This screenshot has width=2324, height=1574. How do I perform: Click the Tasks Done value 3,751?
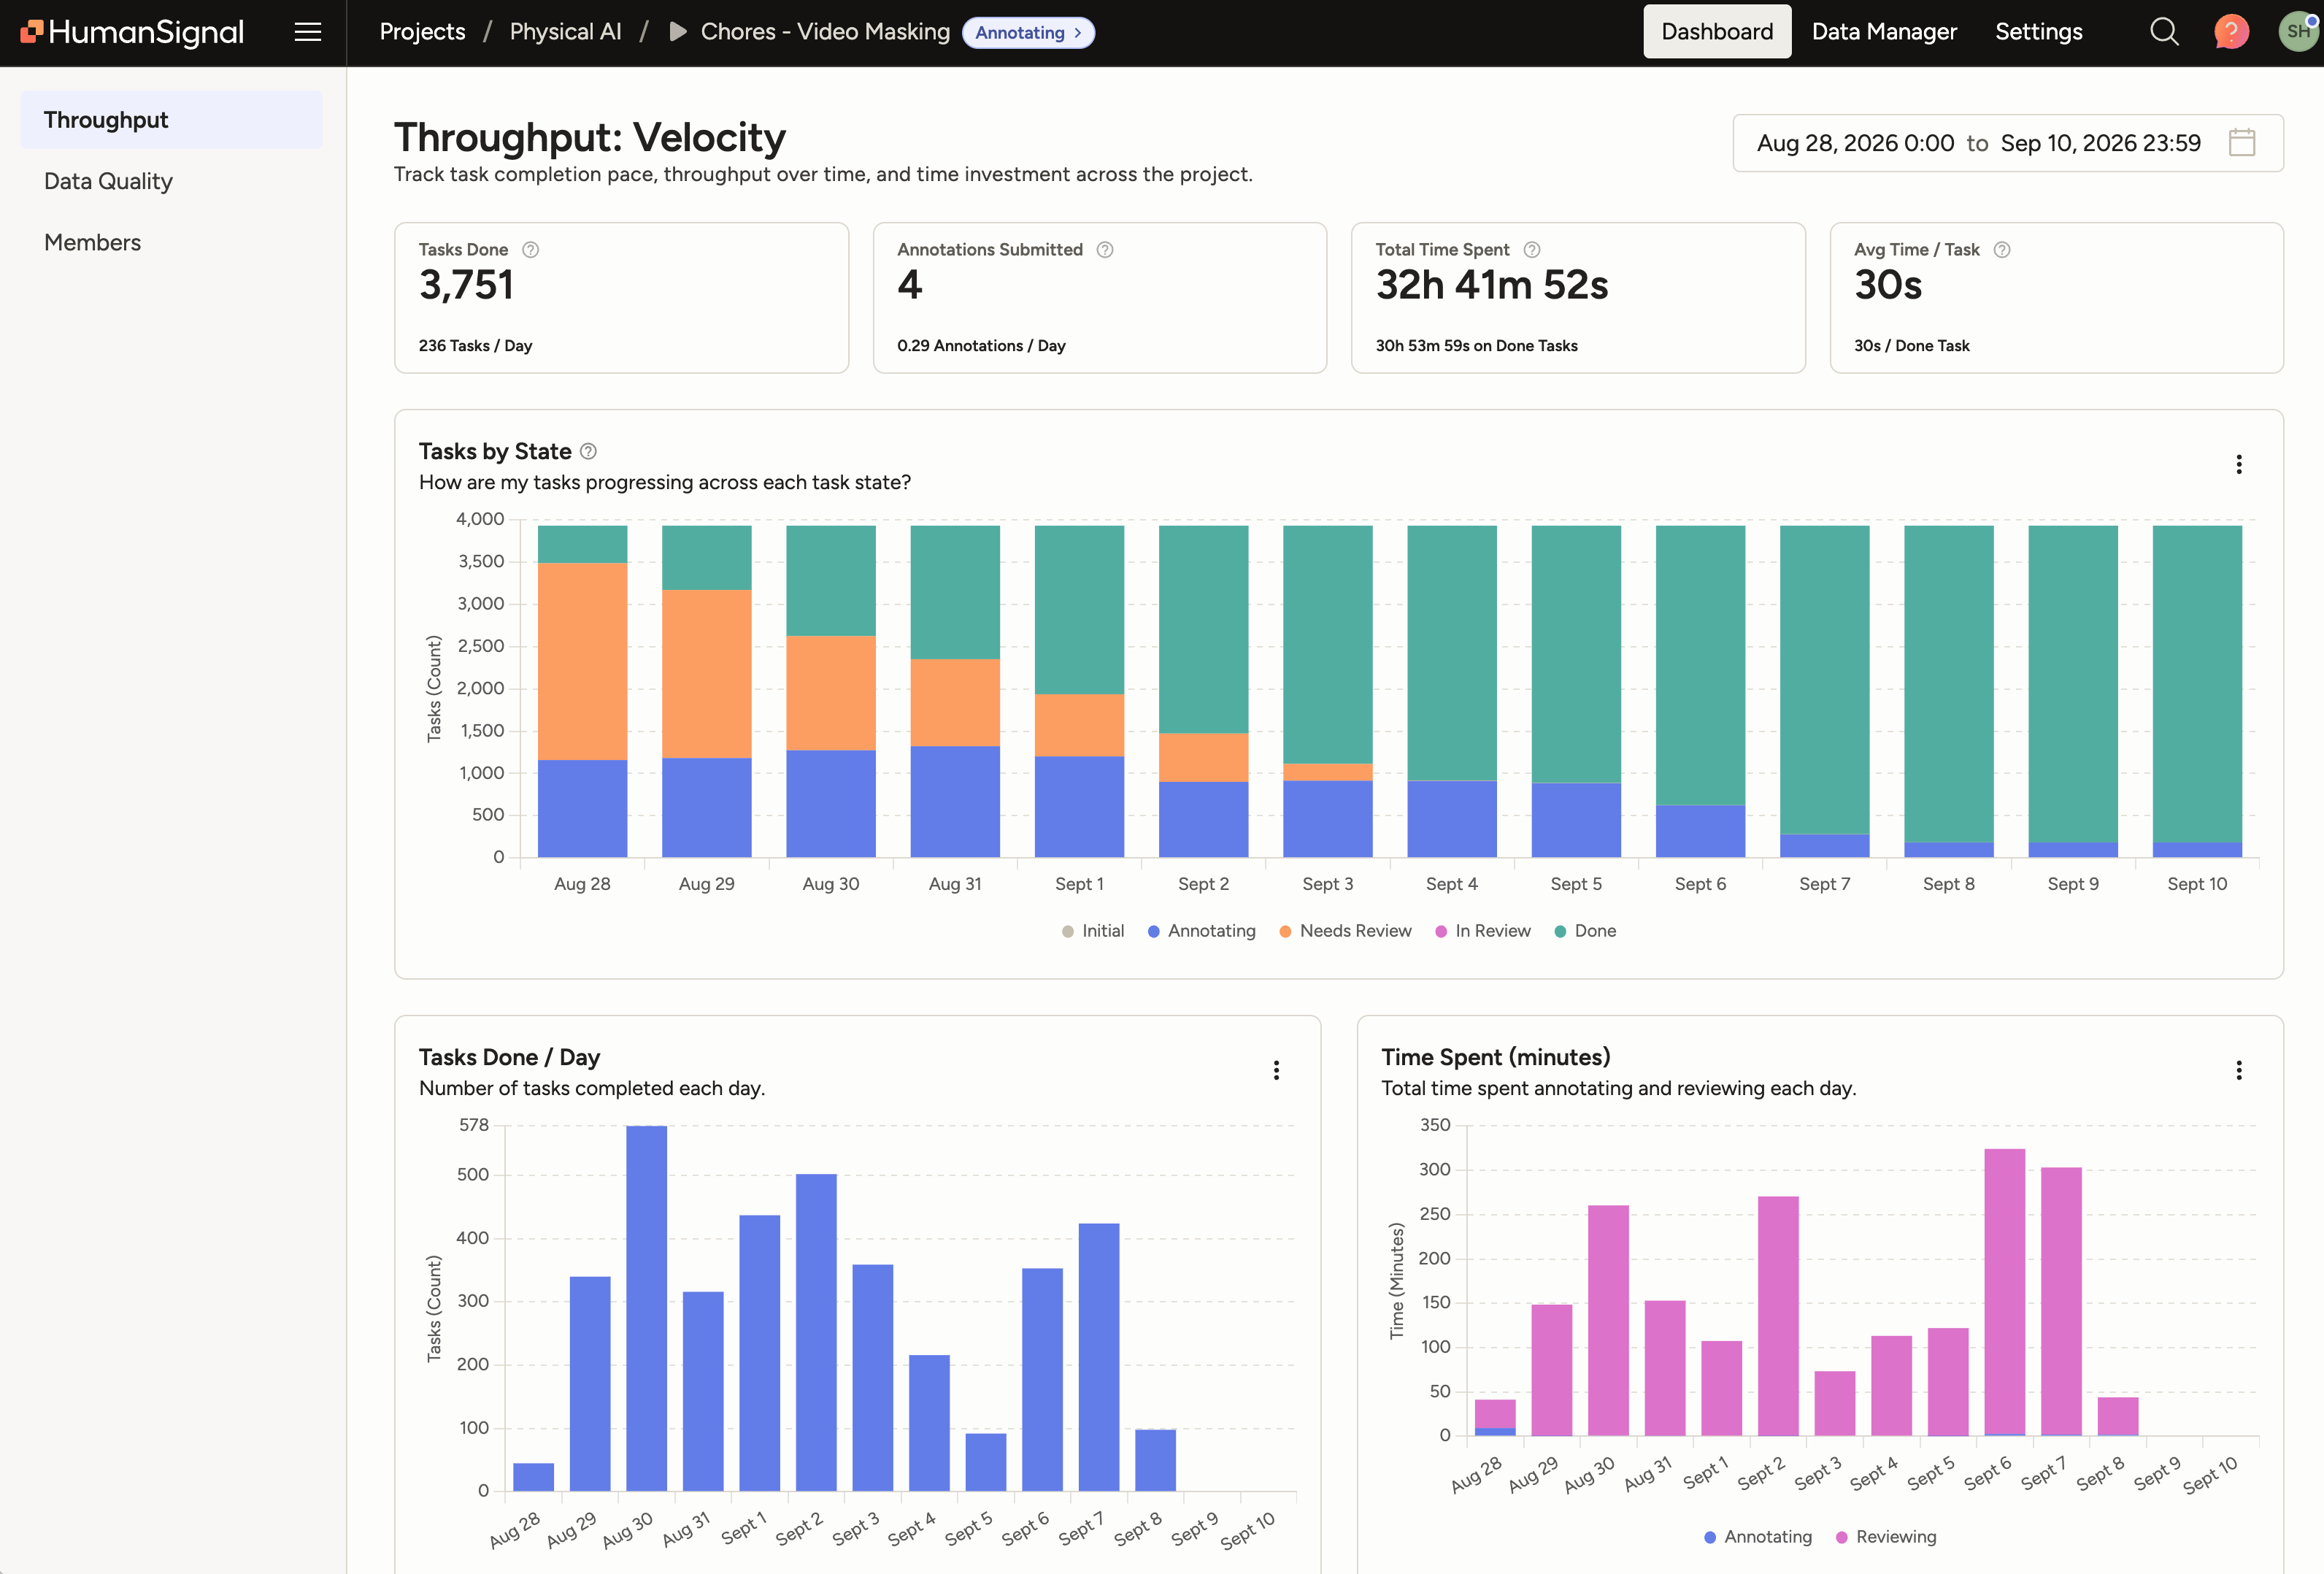pos(466,286)
